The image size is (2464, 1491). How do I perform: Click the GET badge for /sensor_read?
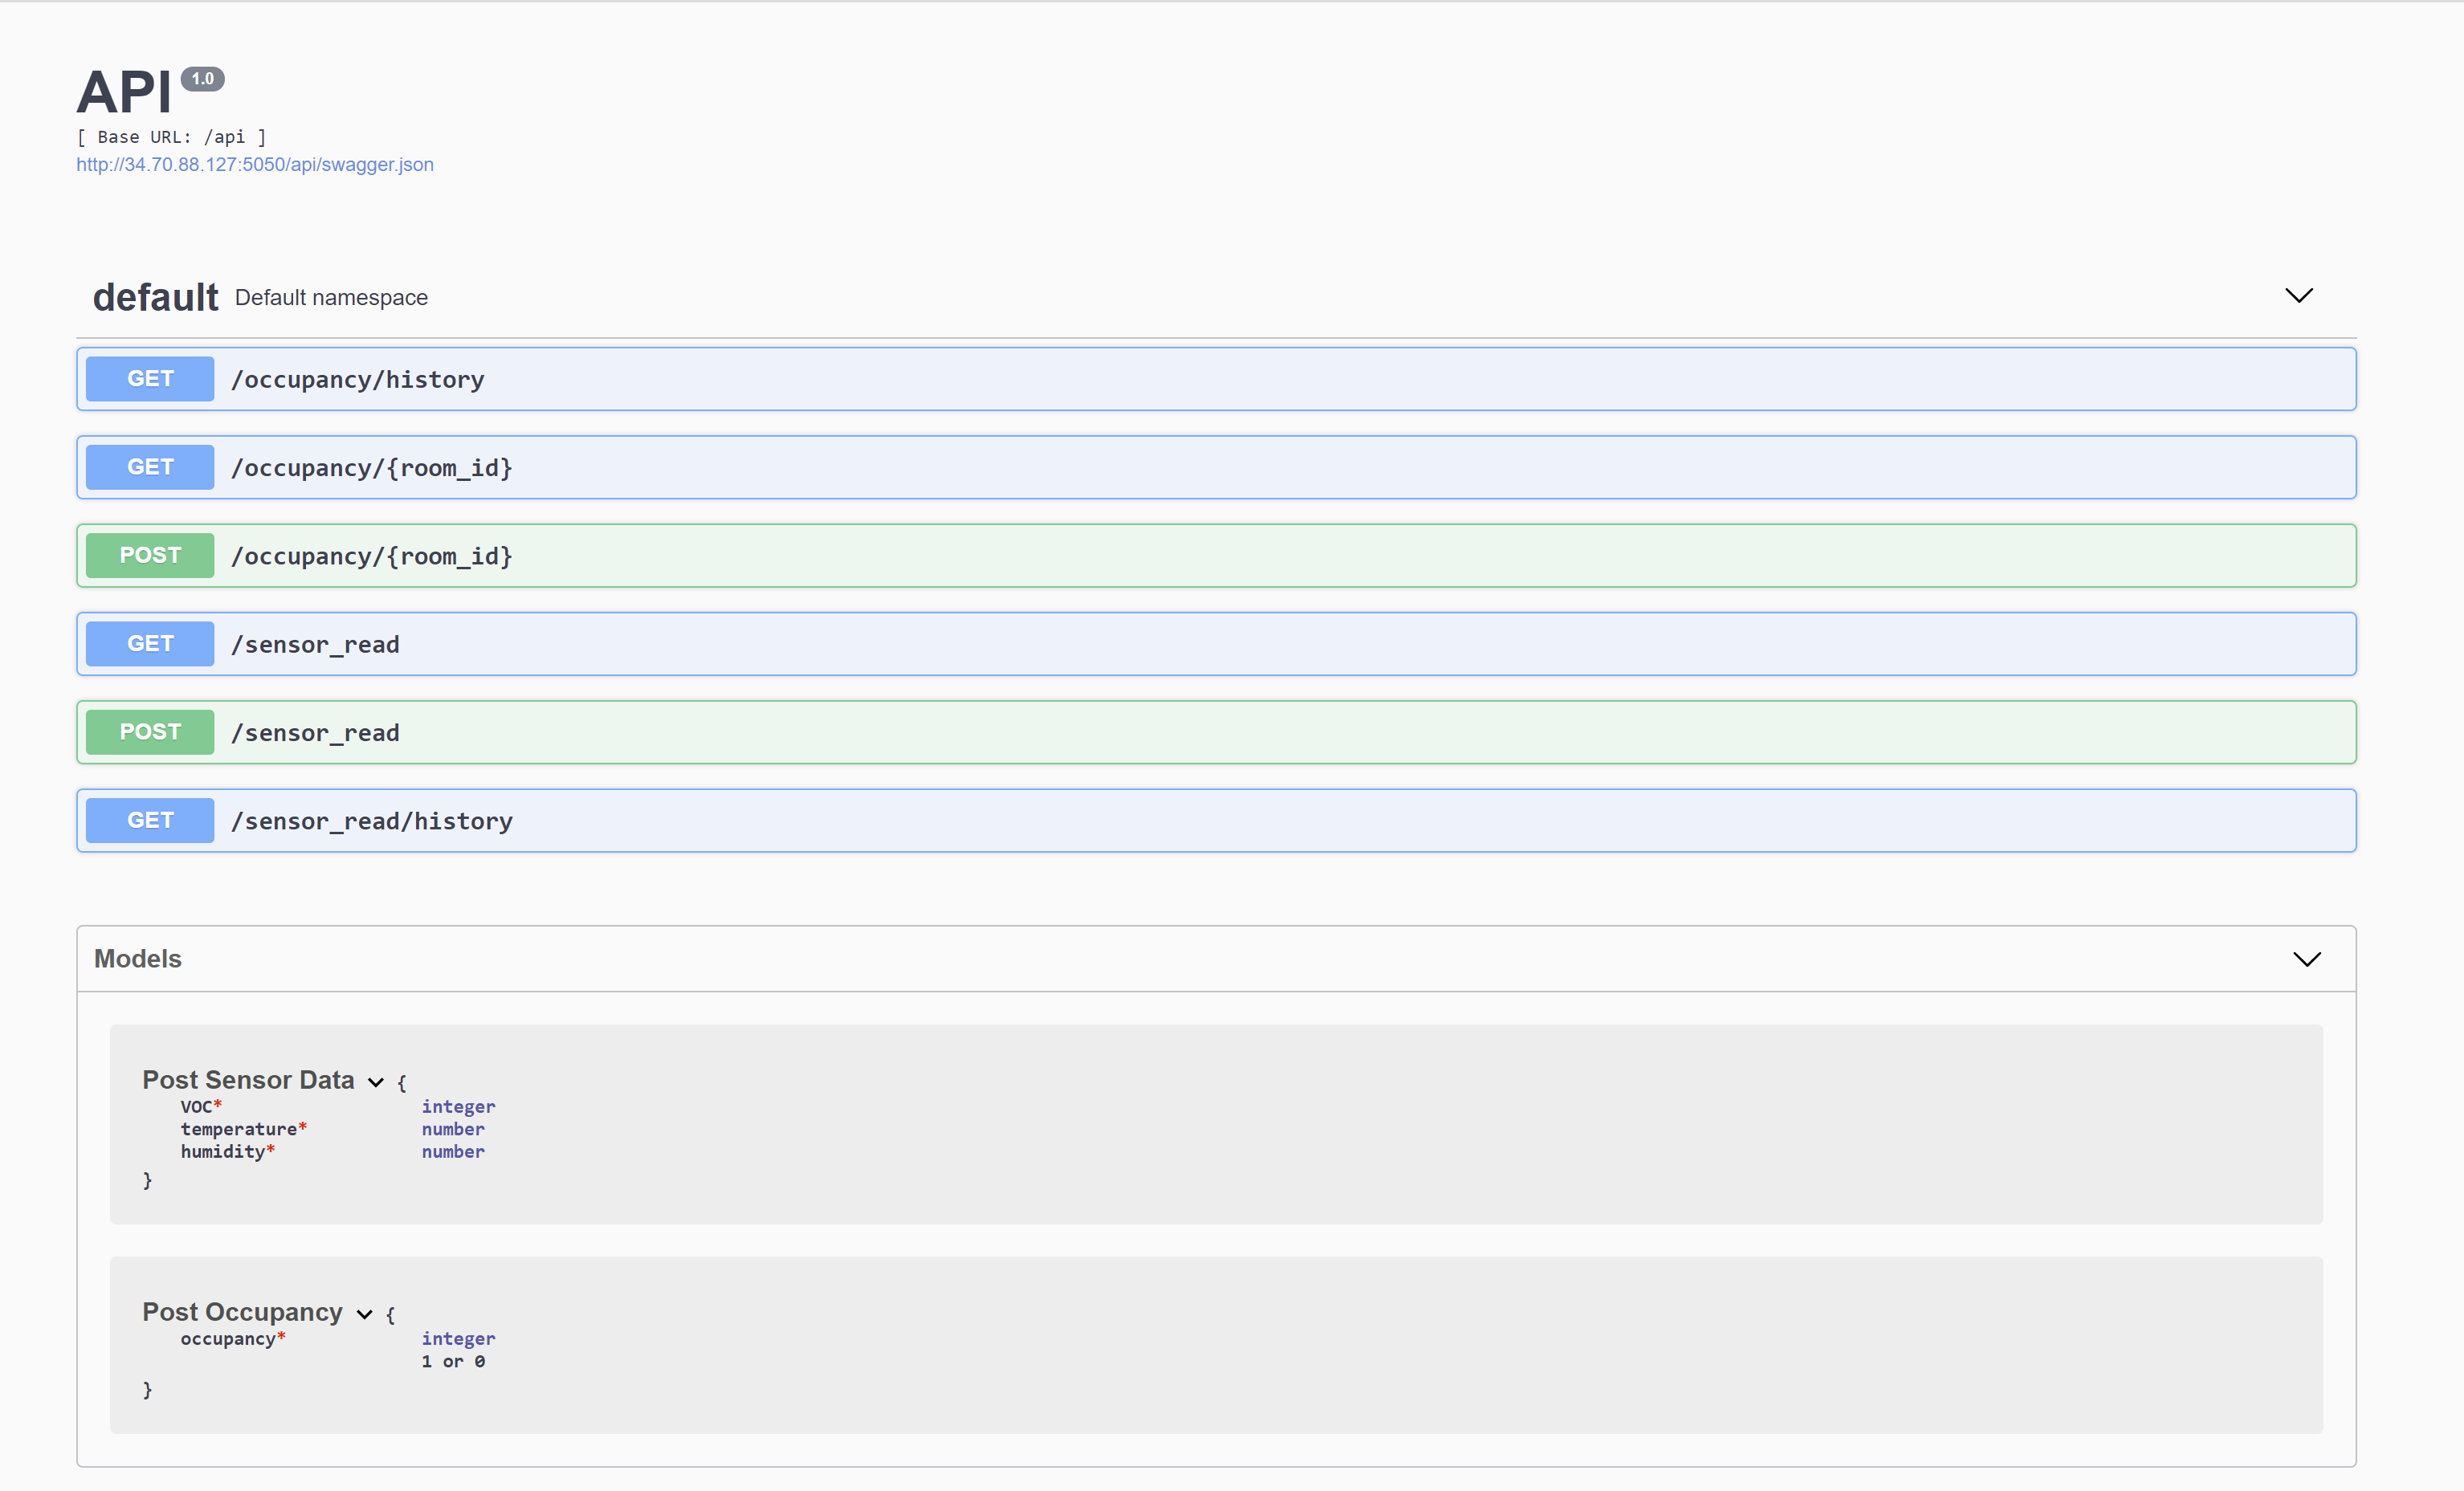tap(150, 644)
